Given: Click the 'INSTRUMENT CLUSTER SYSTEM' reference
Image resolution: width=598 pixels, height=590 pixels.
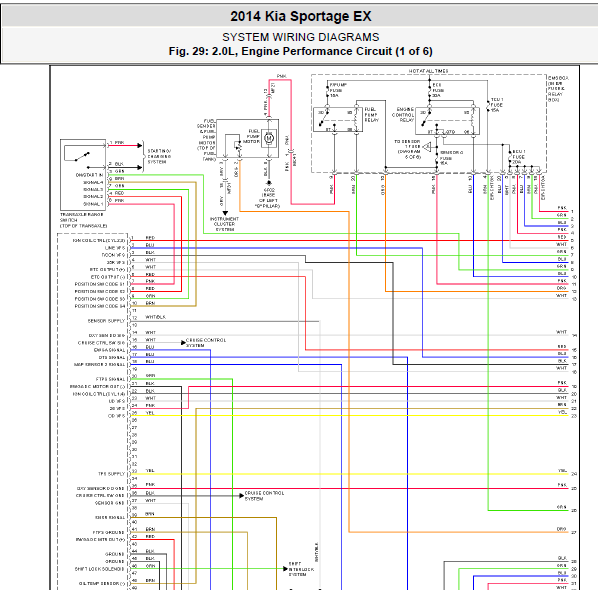Looking at the screenshot, I should (x=224, y=224).
